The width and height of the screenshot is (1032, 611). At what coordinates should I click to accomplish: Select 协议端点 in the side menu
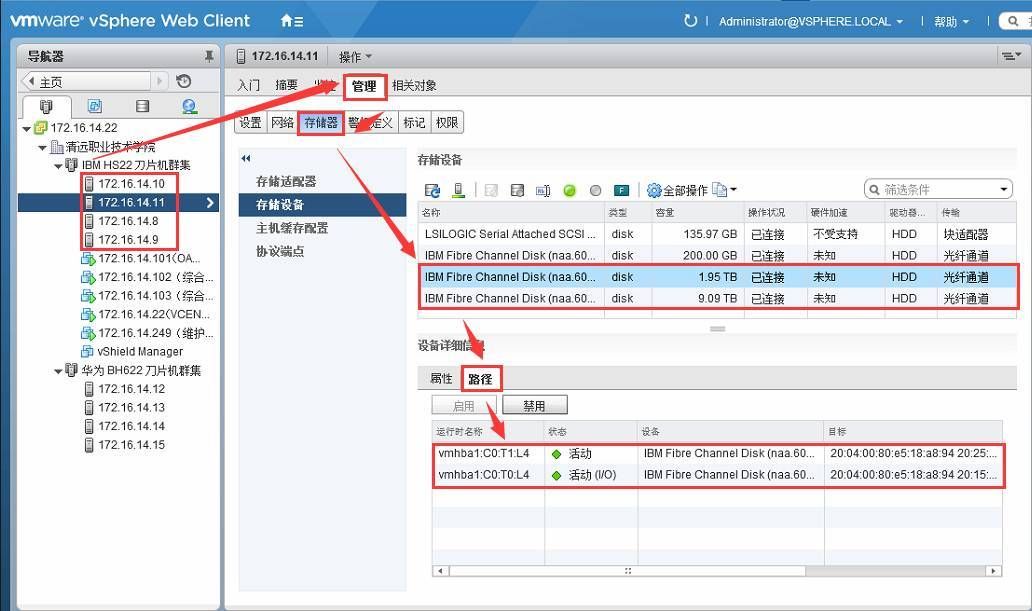(322, 252)
